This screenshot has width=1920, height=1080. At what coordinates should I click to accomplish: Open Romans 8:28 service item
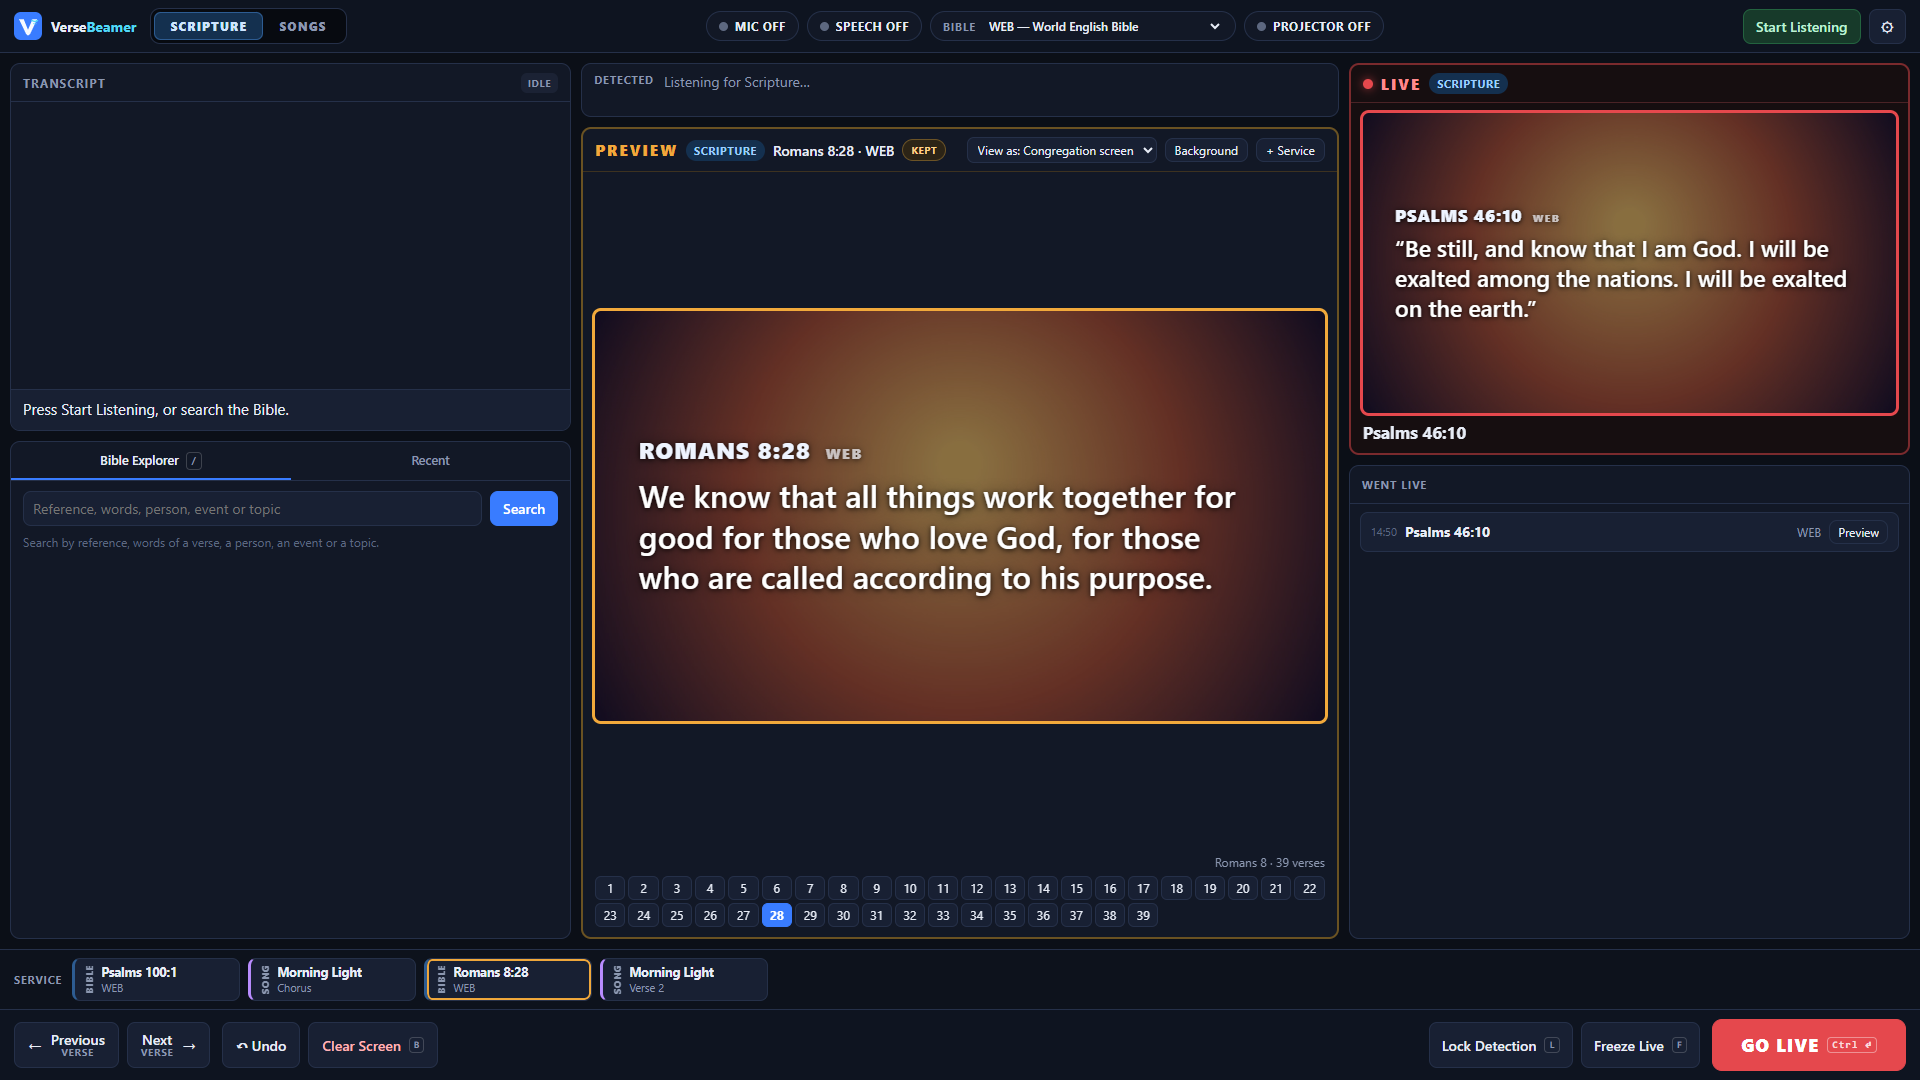tap(508, 980)
